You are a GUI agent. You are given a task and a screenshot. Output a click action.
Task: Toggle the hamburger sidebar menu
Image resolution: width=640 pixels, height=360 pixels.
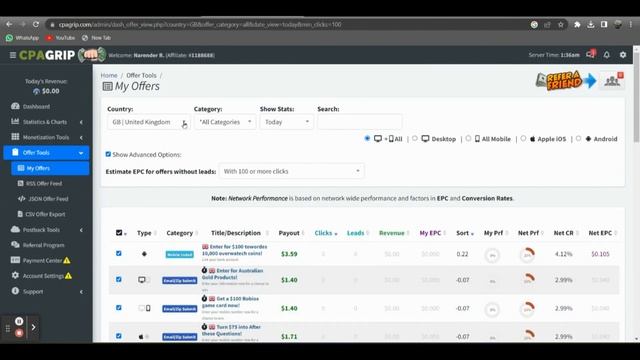tap(13, 55)
